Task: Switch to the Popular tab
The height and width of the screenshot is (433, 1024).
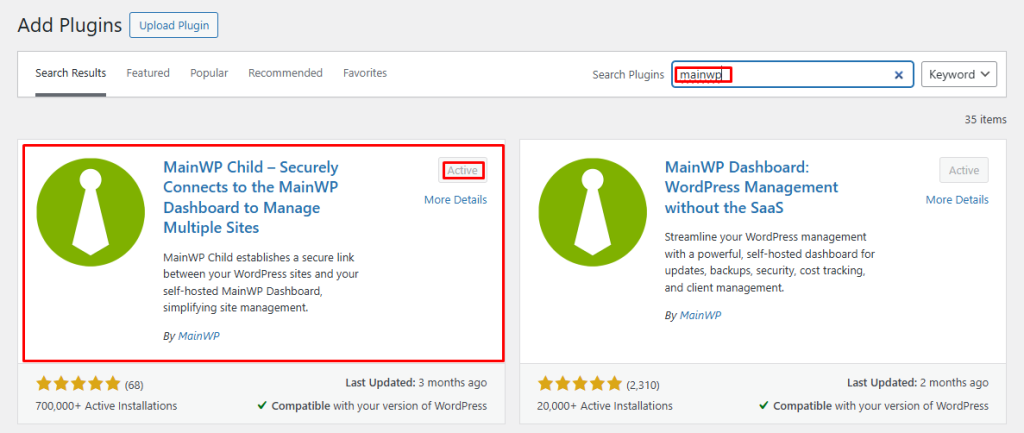Action: [x=209, y=73]
